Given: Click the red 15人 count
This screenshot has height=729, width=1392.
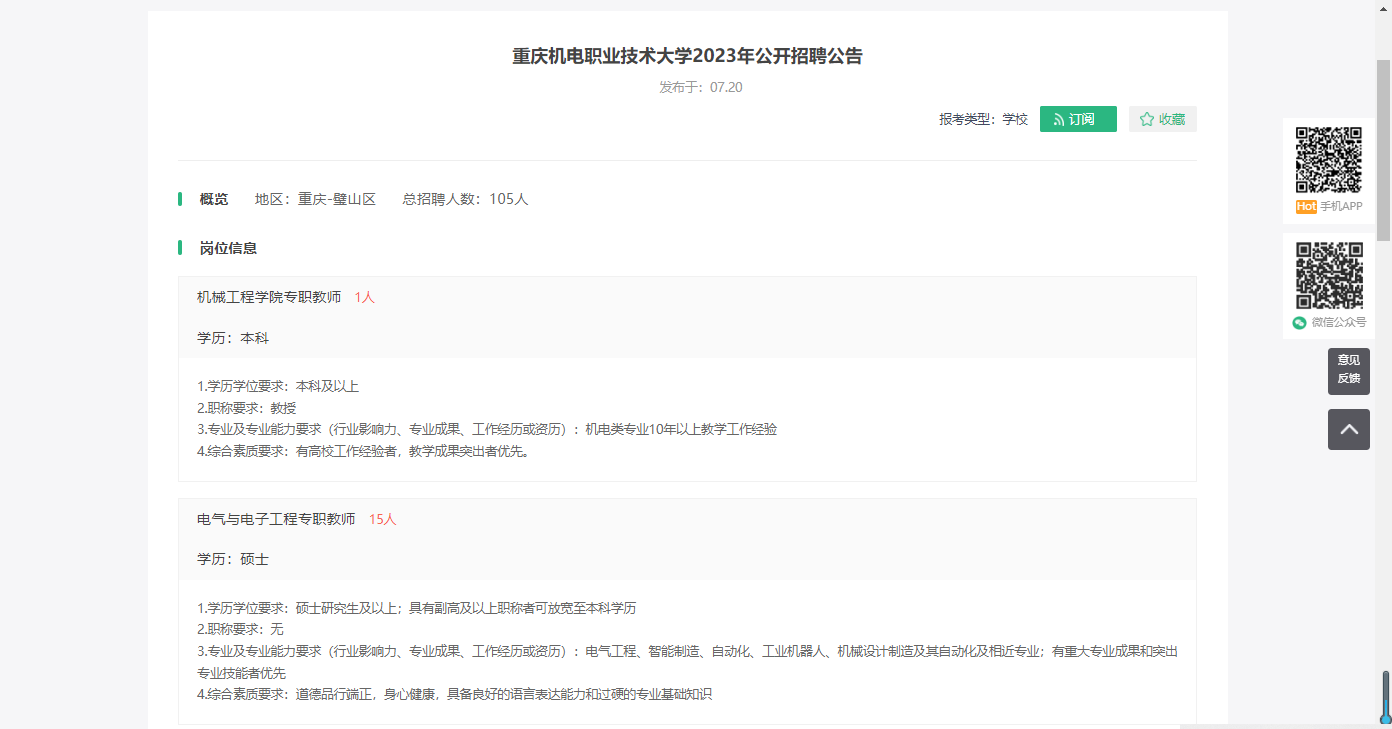Looking at the screenshot, I should pos(382,519).
